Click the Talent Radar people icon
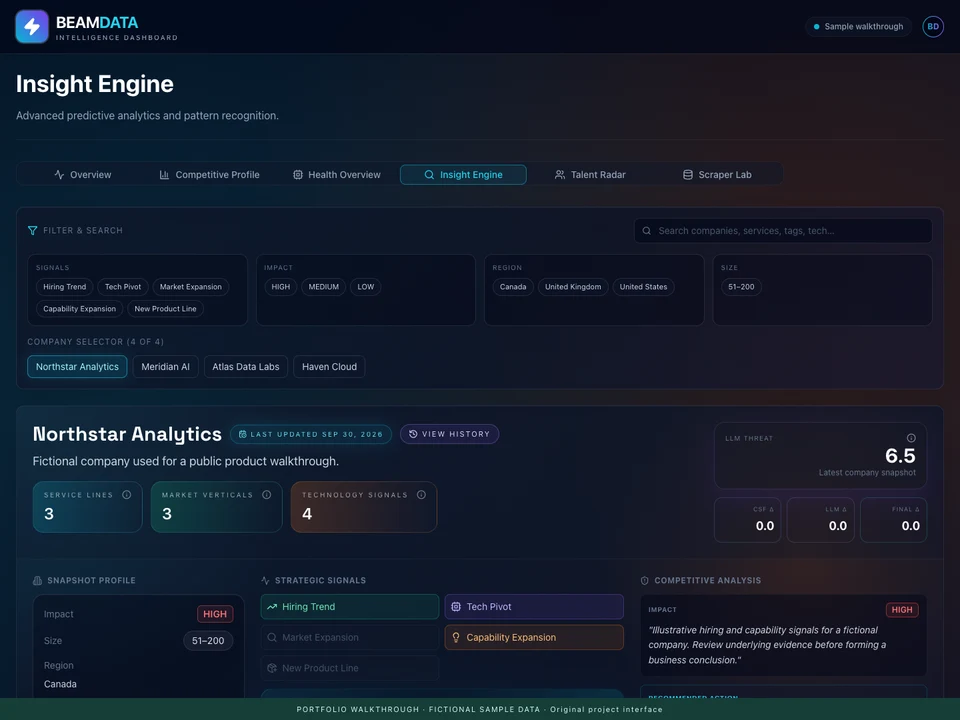Viewport: 960px width, 720px height. [x=560, y=174]
